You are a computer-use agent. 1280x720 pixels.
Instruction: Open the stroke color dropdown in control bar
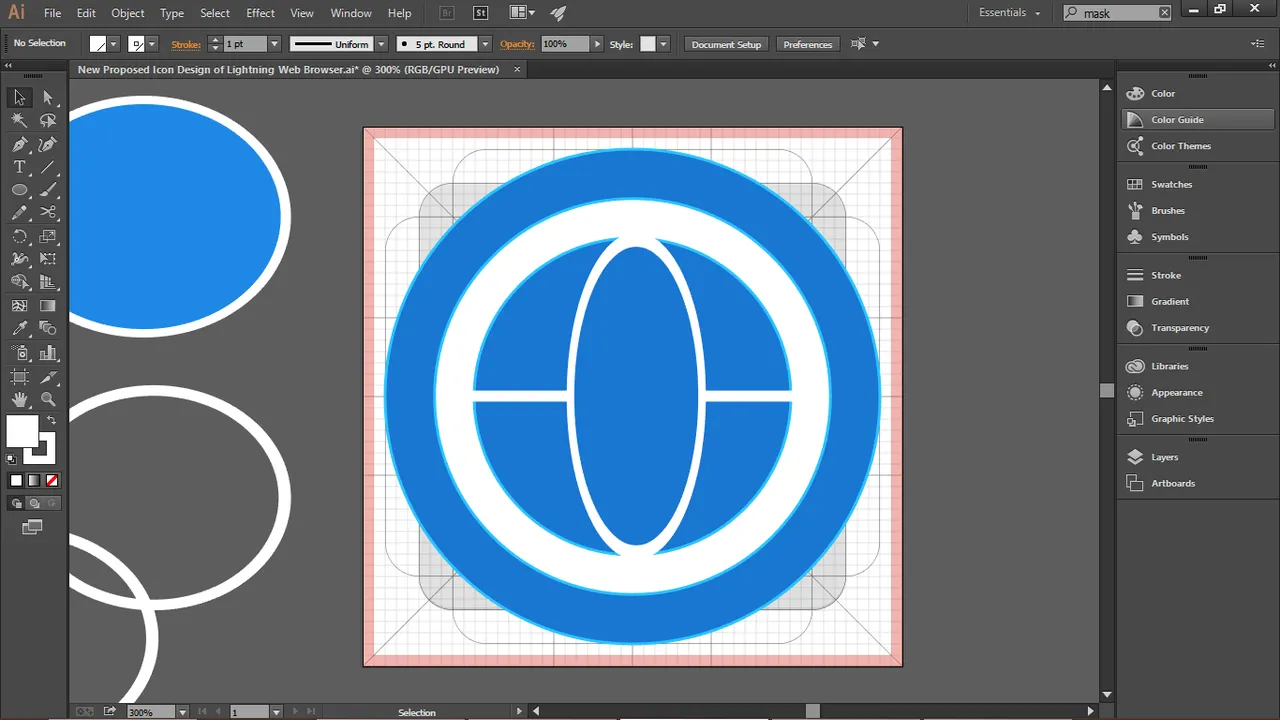click(152, 44)
